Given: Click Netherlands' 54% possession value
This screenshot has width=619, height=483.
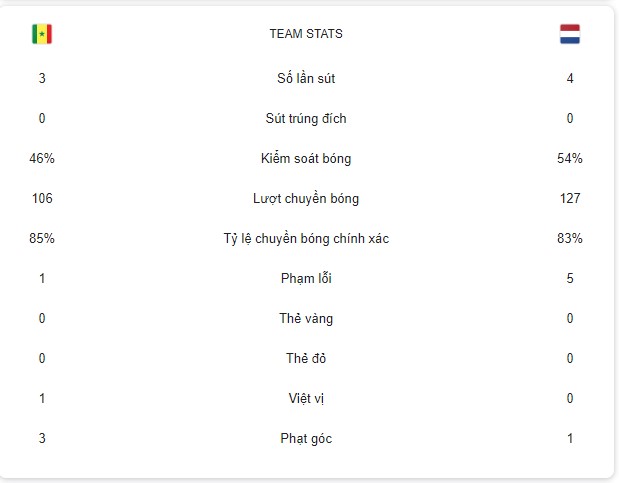Looking at the screenshot, I should 570,158.
